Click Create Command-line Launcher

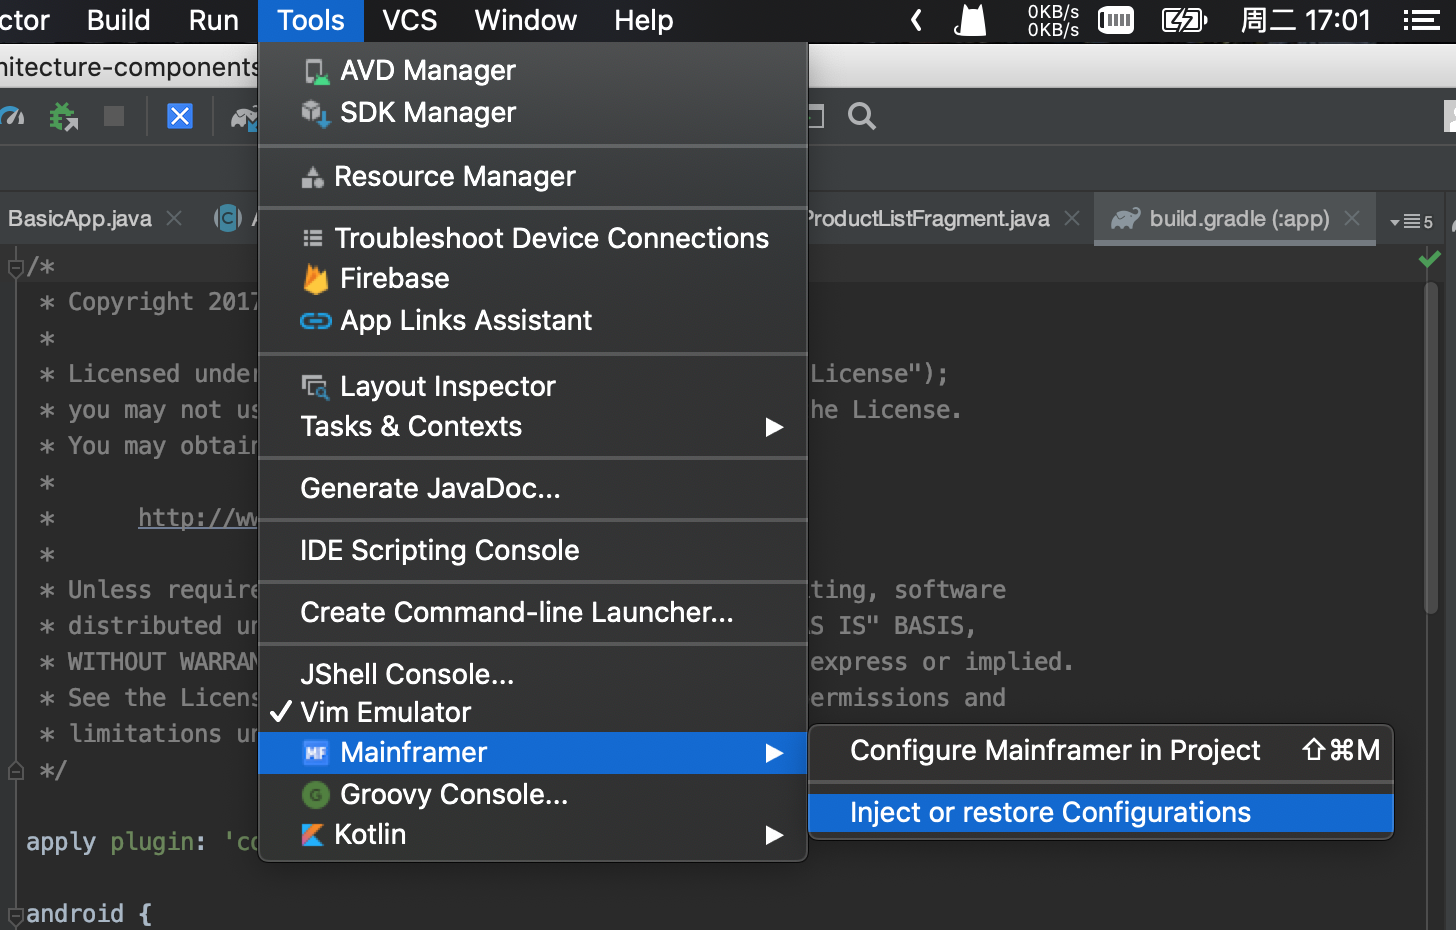(x=516, y=613)
